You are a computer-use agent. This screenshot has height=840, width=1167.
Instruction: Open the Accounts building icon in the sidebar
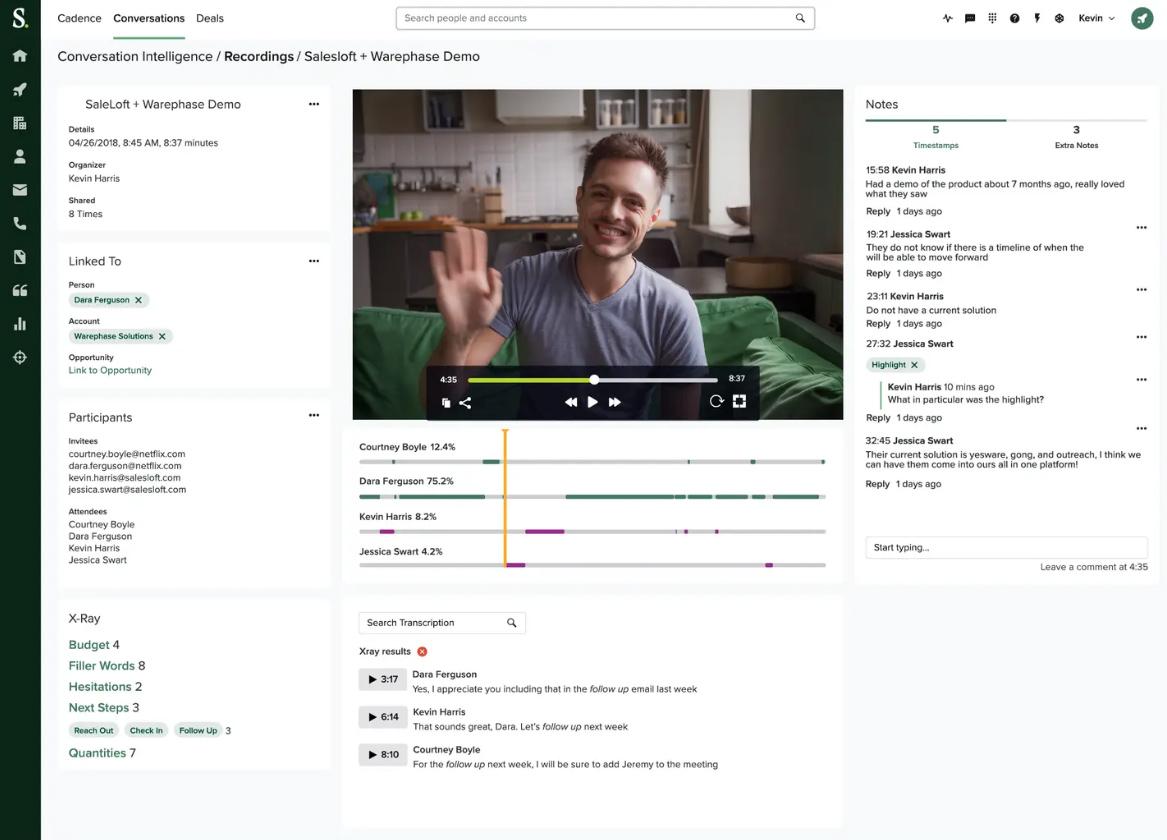click(20, 123)
